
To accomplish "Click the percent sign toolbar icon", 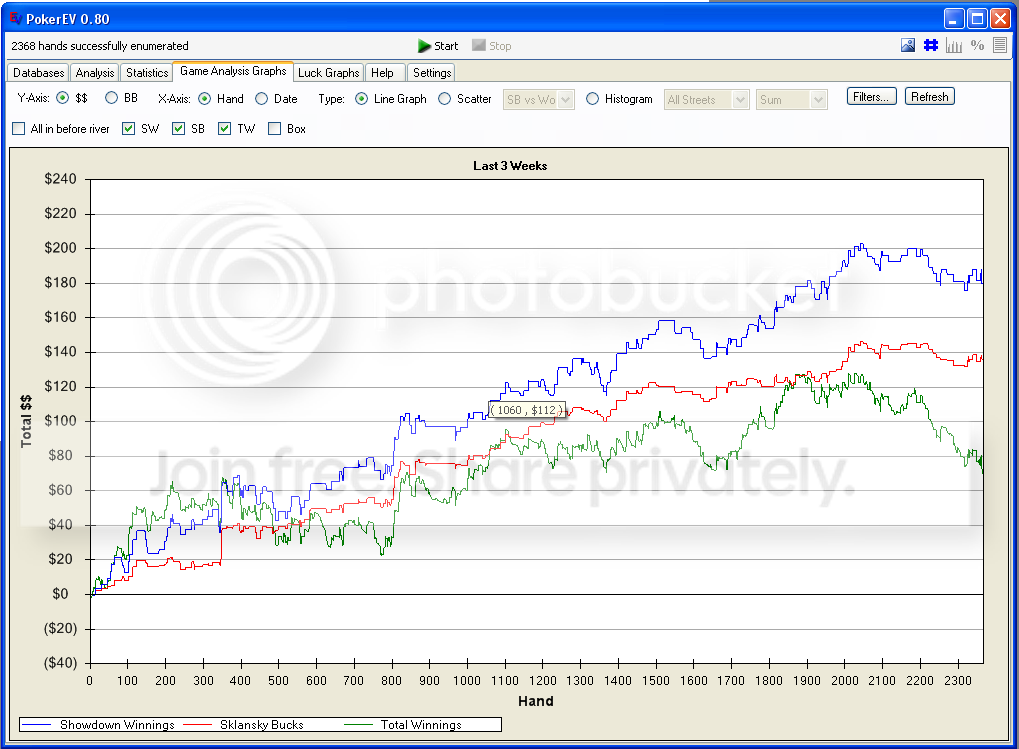I will (x=977, y=45).
